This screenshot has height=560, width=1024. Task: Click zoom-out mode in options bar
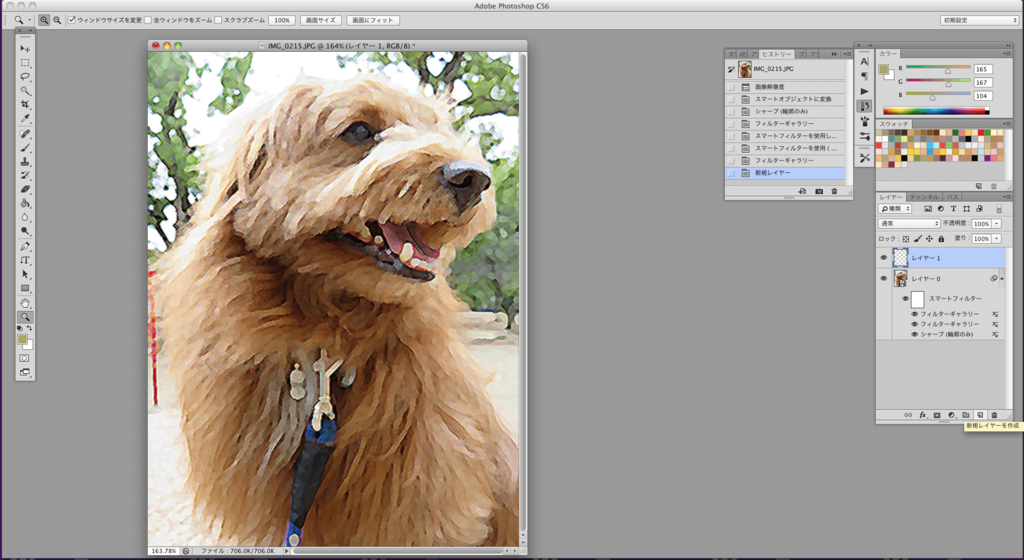tap(57, 20)
